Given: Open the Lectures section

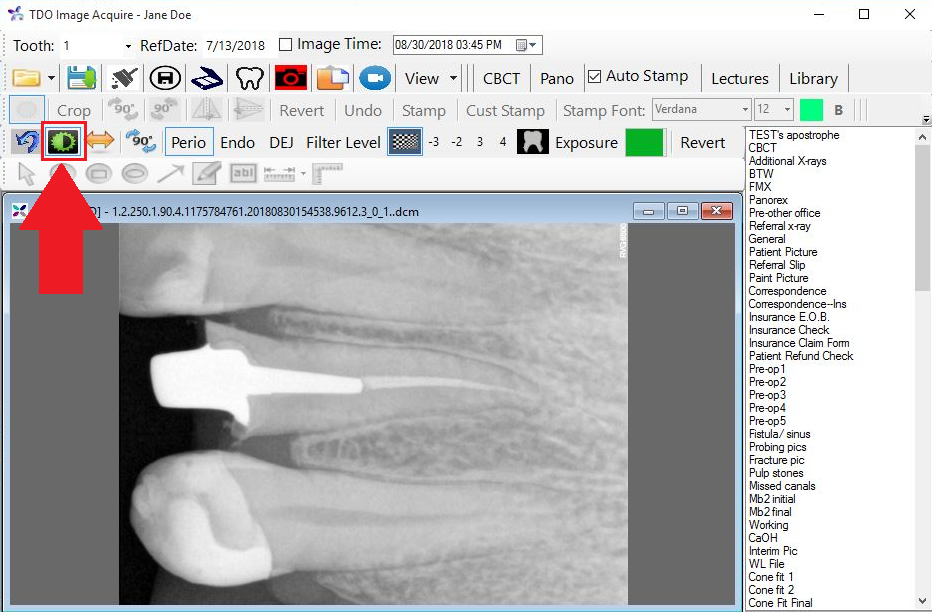Looking at the screenshot, I should [740, 77].
